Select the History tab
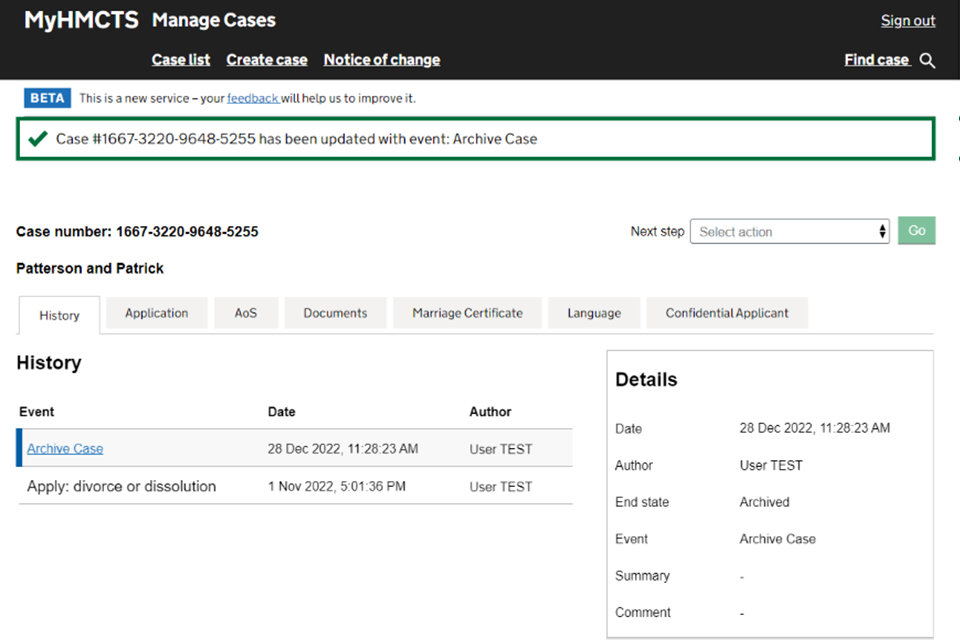The image size is (960, 640). [x=59, y=315]
